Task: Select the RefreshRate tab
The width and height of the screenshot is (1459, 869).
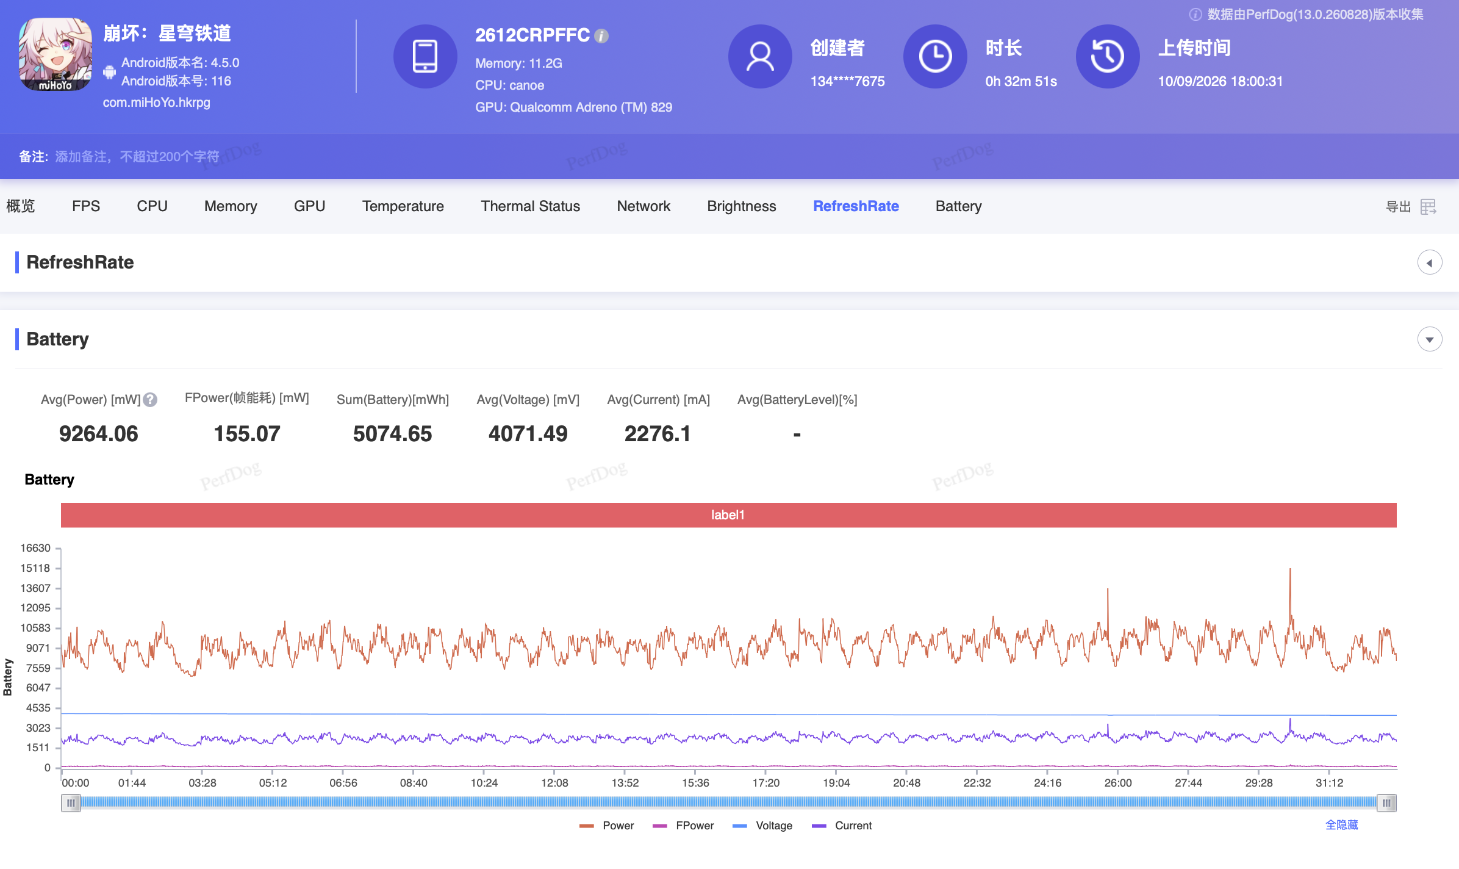Action: pos(856,206)
